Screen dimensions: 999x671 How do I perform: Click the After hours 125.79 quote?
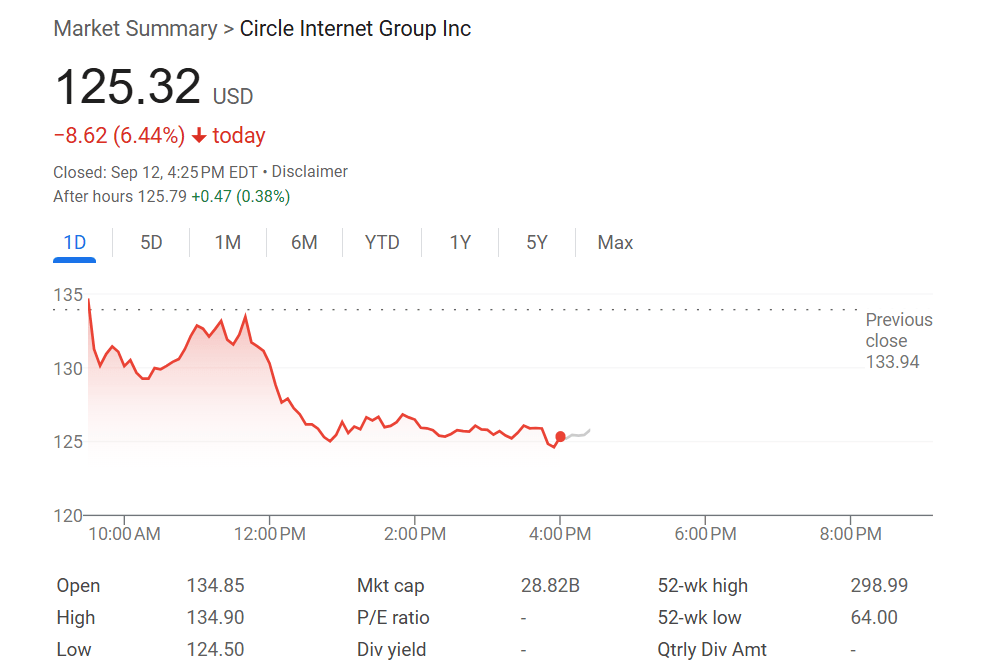pyautogui.click(x=120, y=197)
